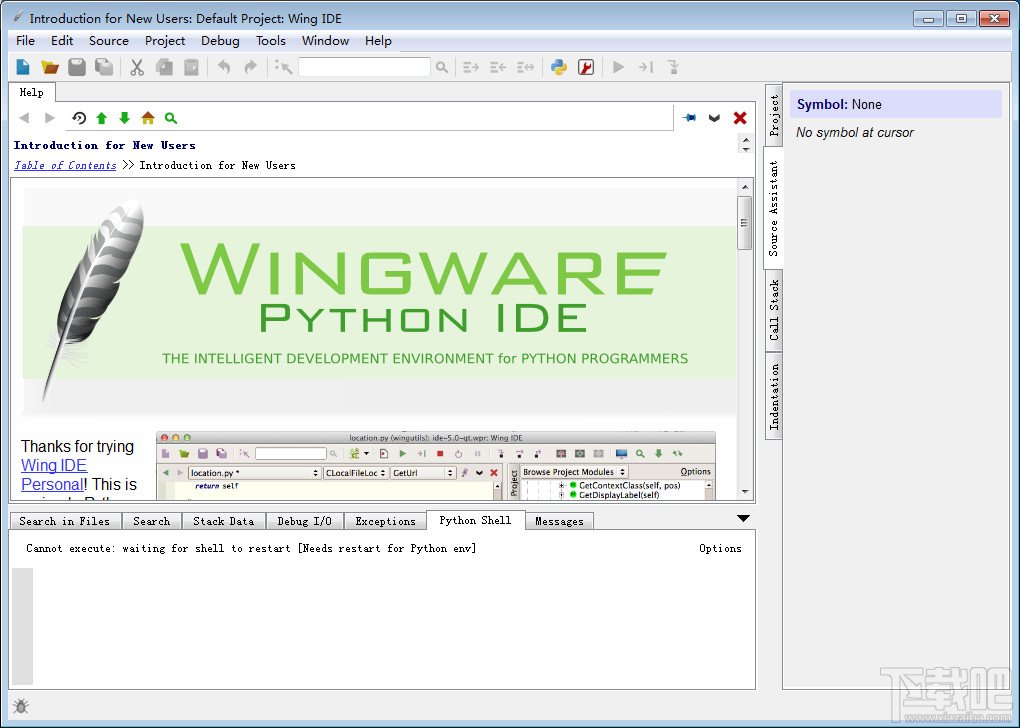Open the Debug menu
Screen dimensions: 1020x728
coord(220,41)
